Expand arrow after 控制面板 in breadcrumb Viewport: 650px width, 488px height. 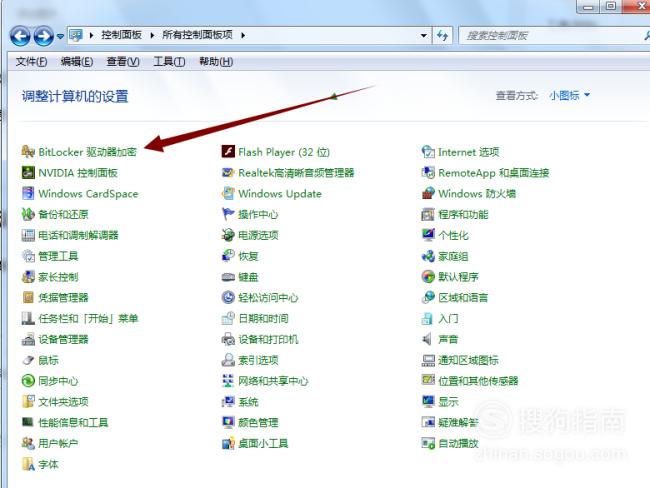tap(152, 36)
